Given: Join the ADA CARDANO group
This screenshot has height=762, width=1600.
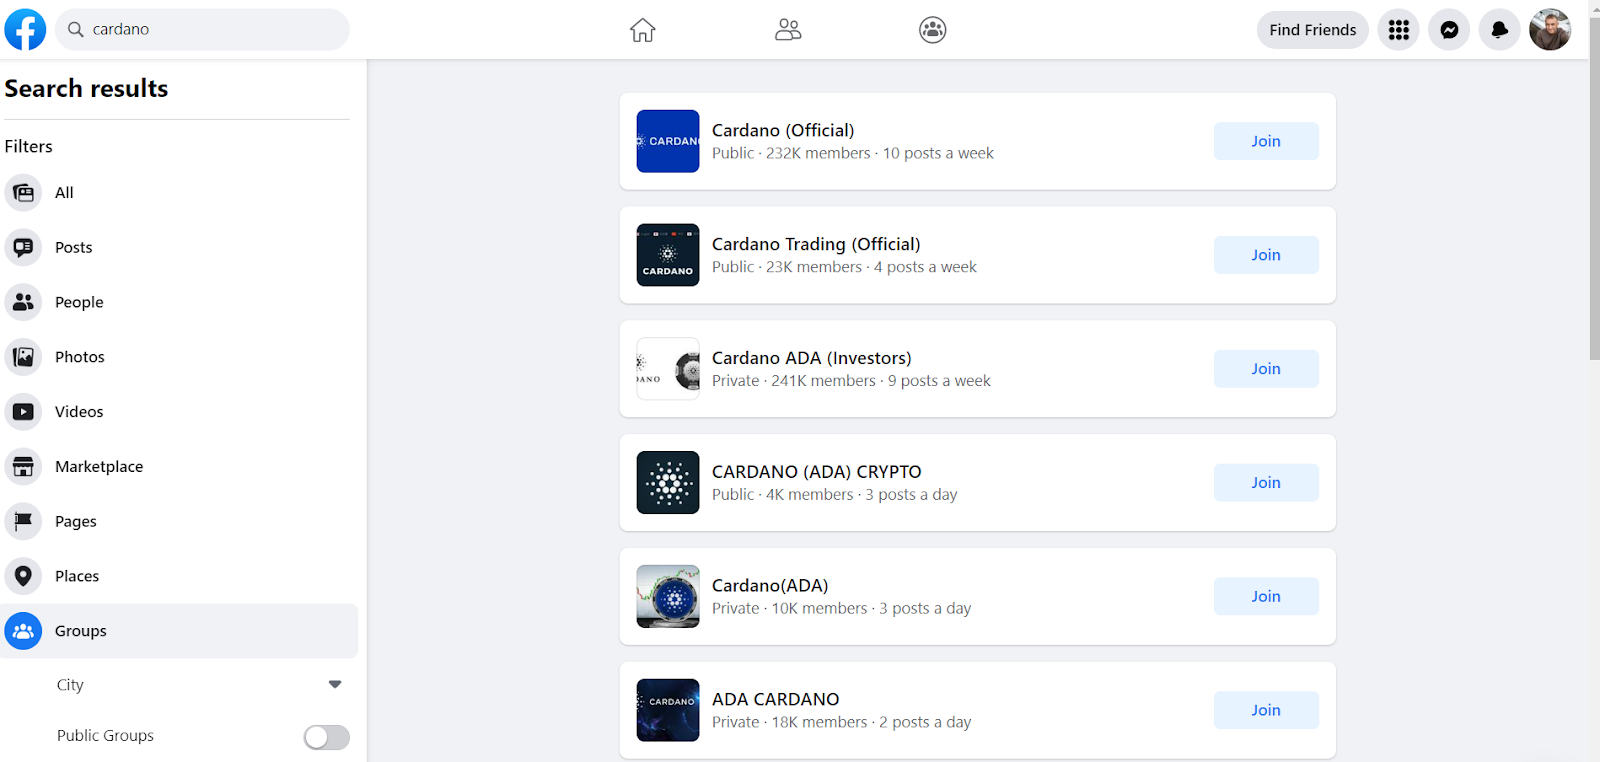Looking at the screenshot, I should pos(1266,710).
